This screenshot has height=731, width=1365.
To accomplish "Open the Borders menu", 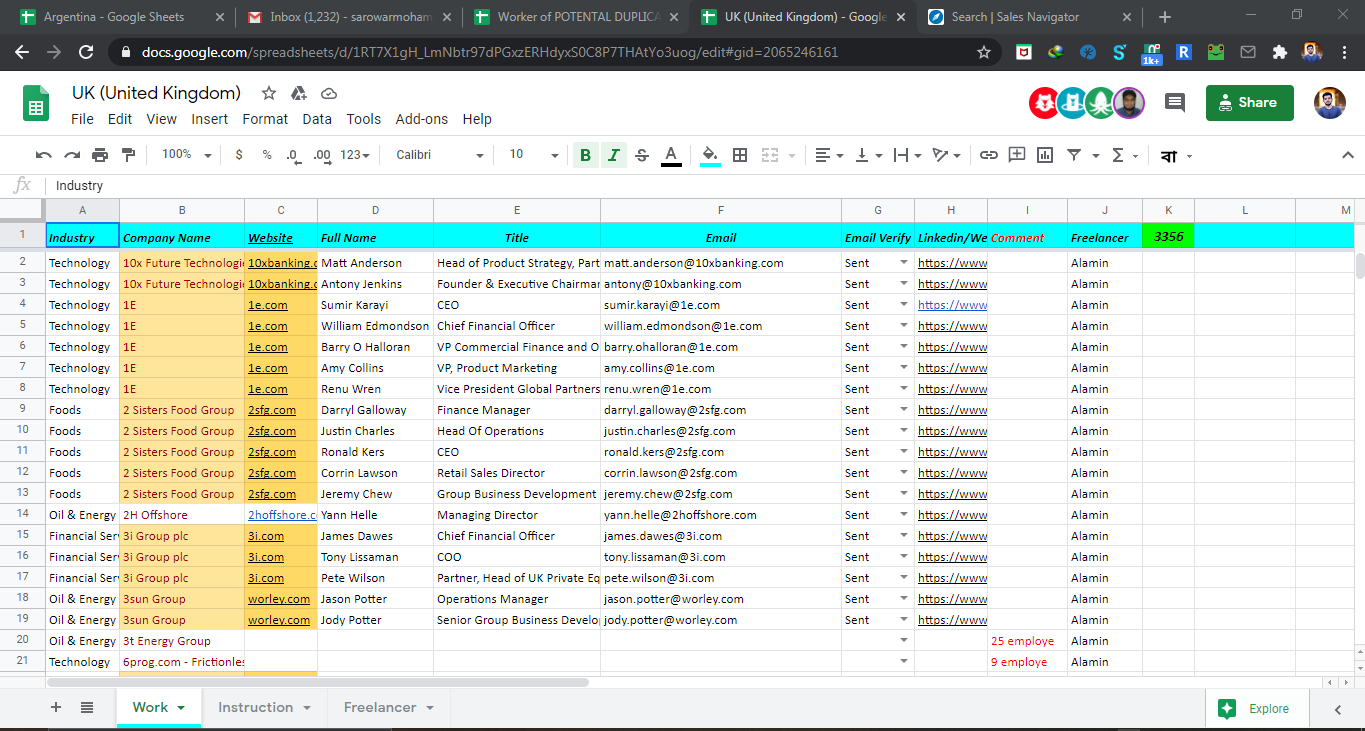I will 740,155.
